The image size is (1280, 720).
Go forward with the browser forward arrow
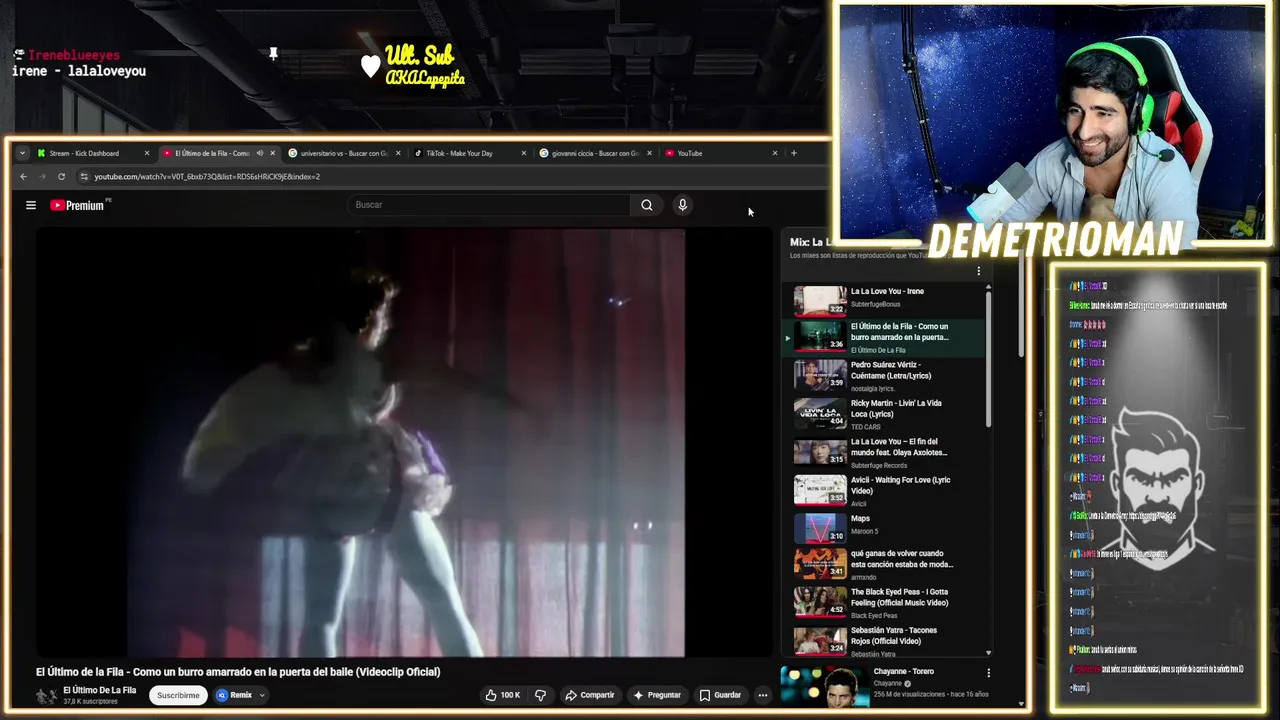pos(42,177)
